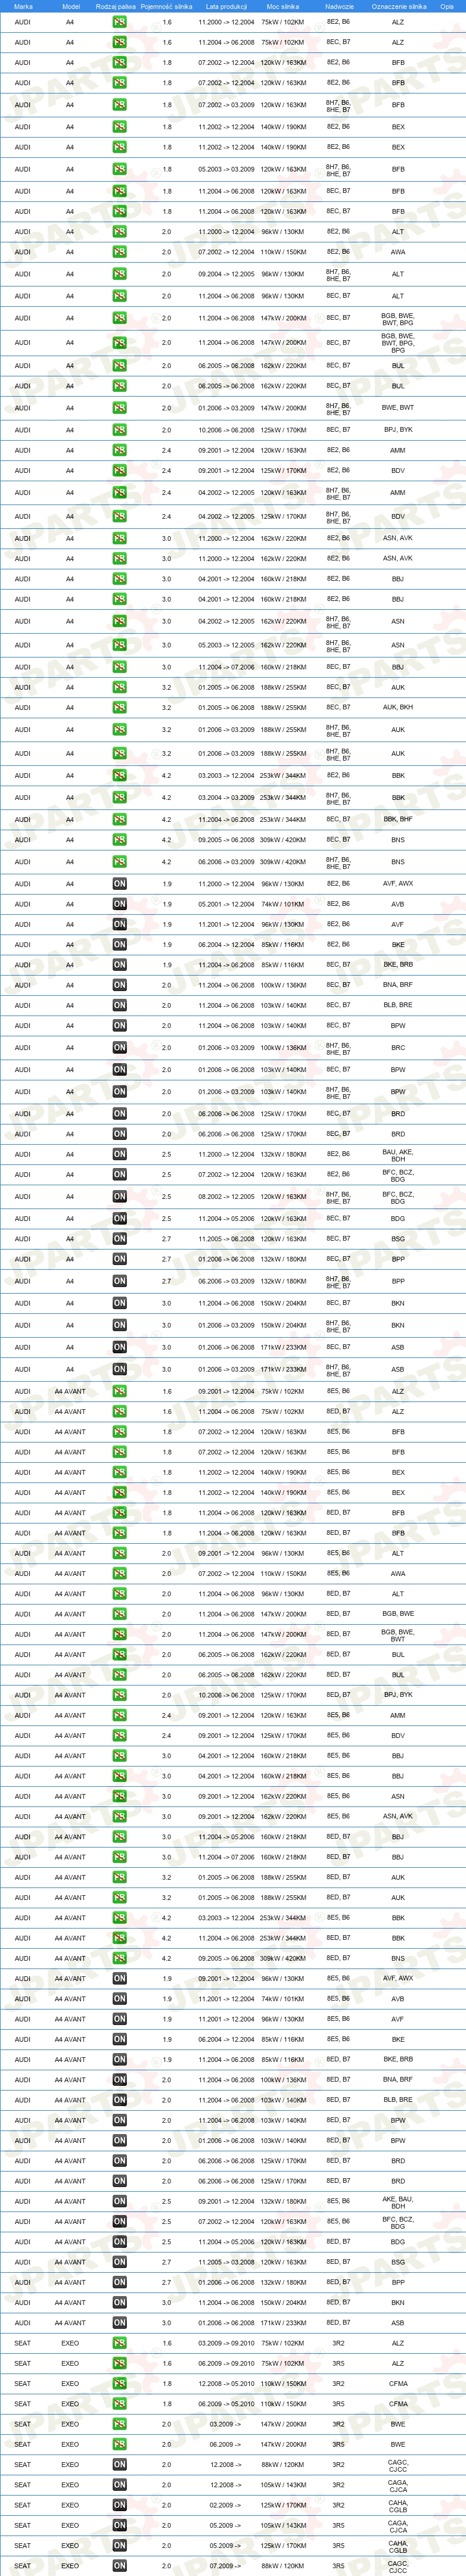Click production years '06.2009 -> 09.2010' cell
Viewport: 466px width, 2576px height.
click(x=226, y=2363)
